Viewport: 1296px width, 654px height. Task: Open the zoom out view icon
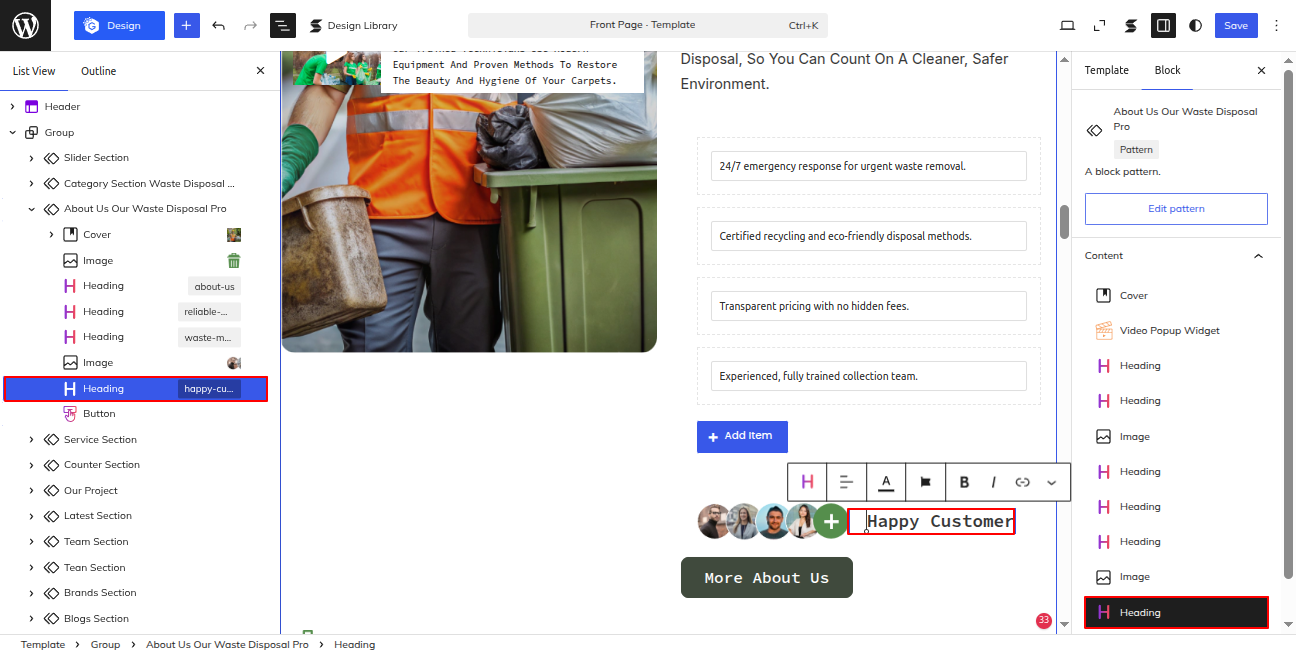pyautogui.click(x=1099, y=25)
